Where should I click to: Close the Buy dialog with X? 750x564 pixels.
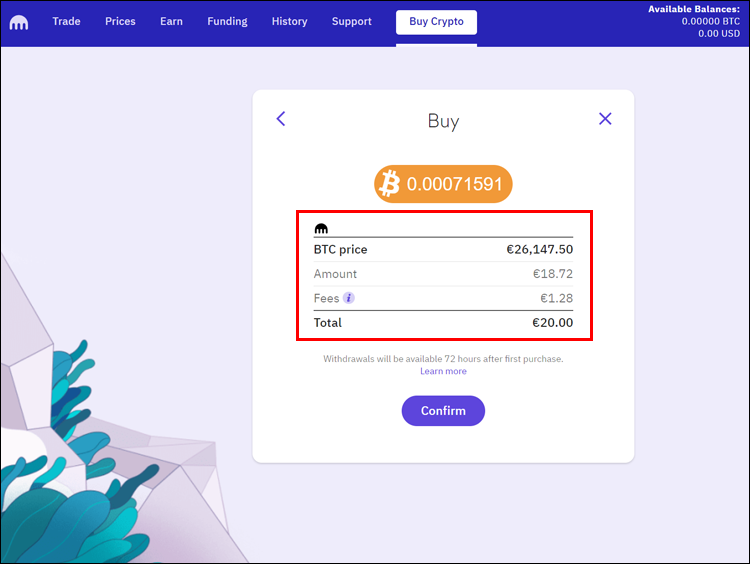coord(605,119)
